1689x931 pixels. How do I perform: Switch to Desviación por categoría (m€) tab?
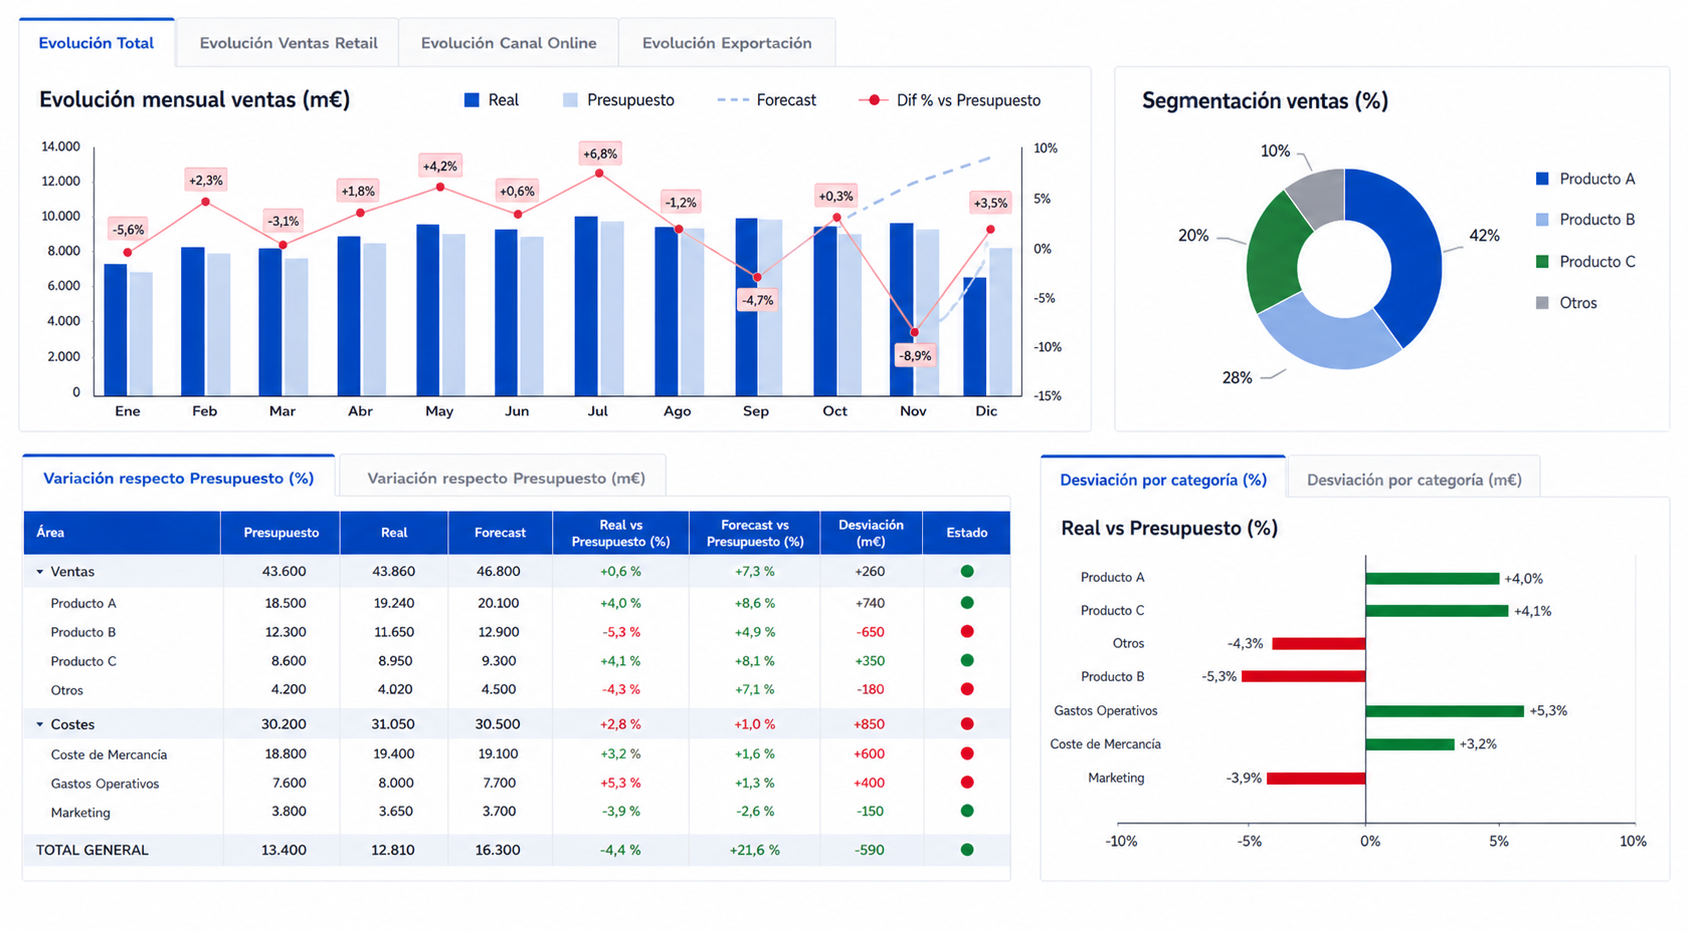point(1414,480)
